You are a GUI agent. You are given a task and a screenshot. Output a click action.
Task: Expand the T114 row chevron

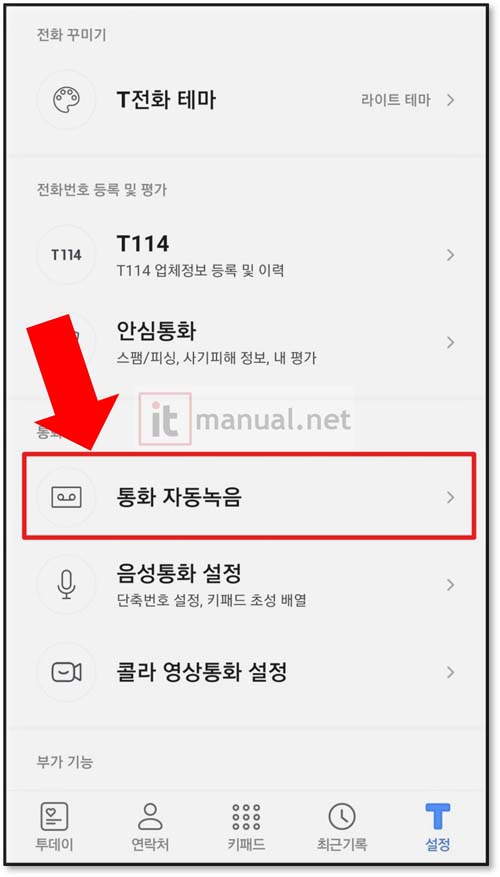450,255
